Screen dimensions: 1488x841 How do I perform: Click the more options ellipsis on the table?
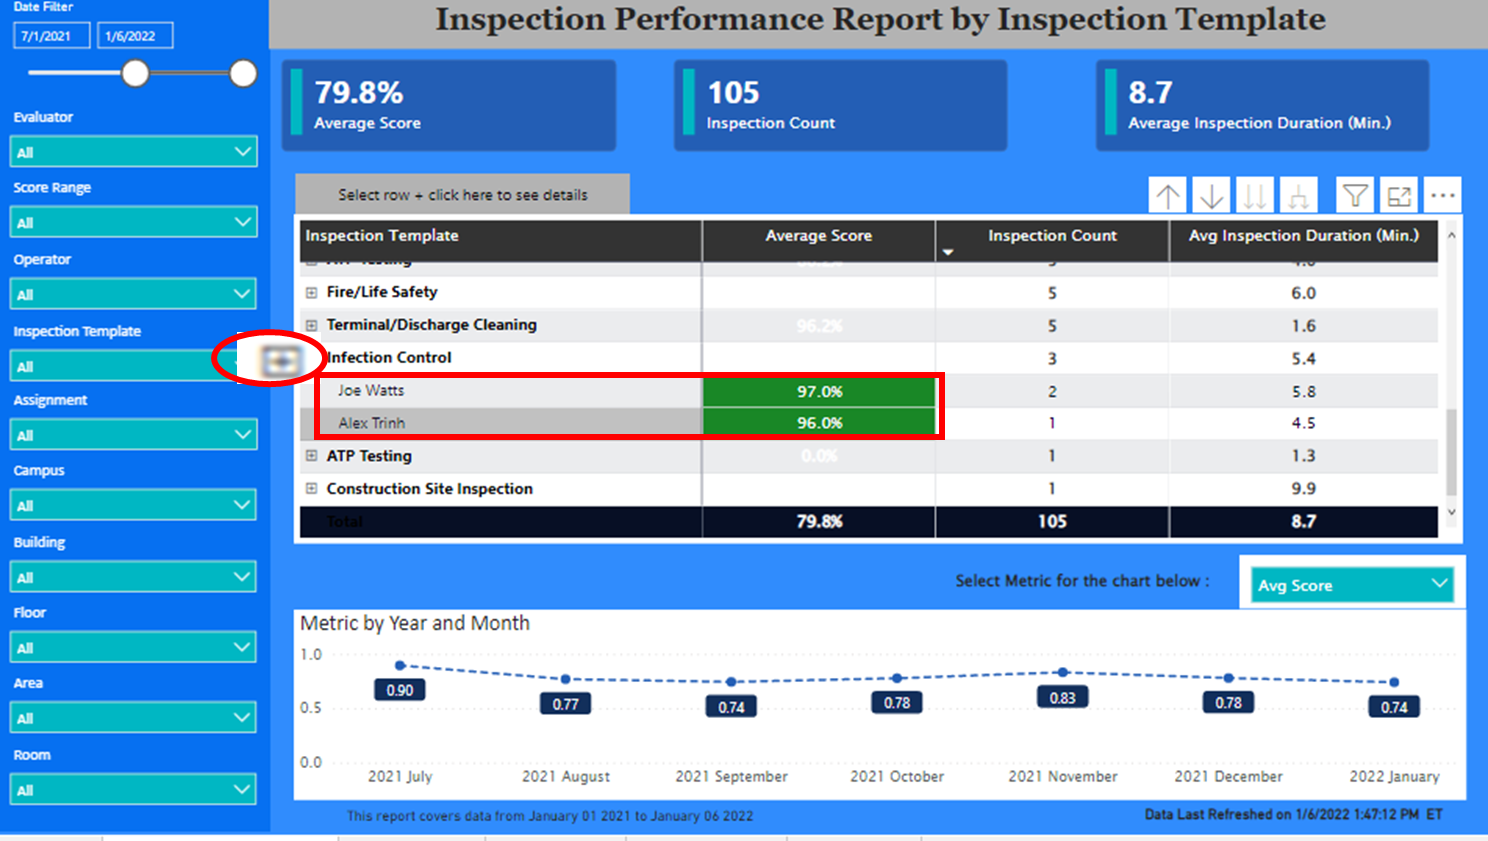(1443, 195)
